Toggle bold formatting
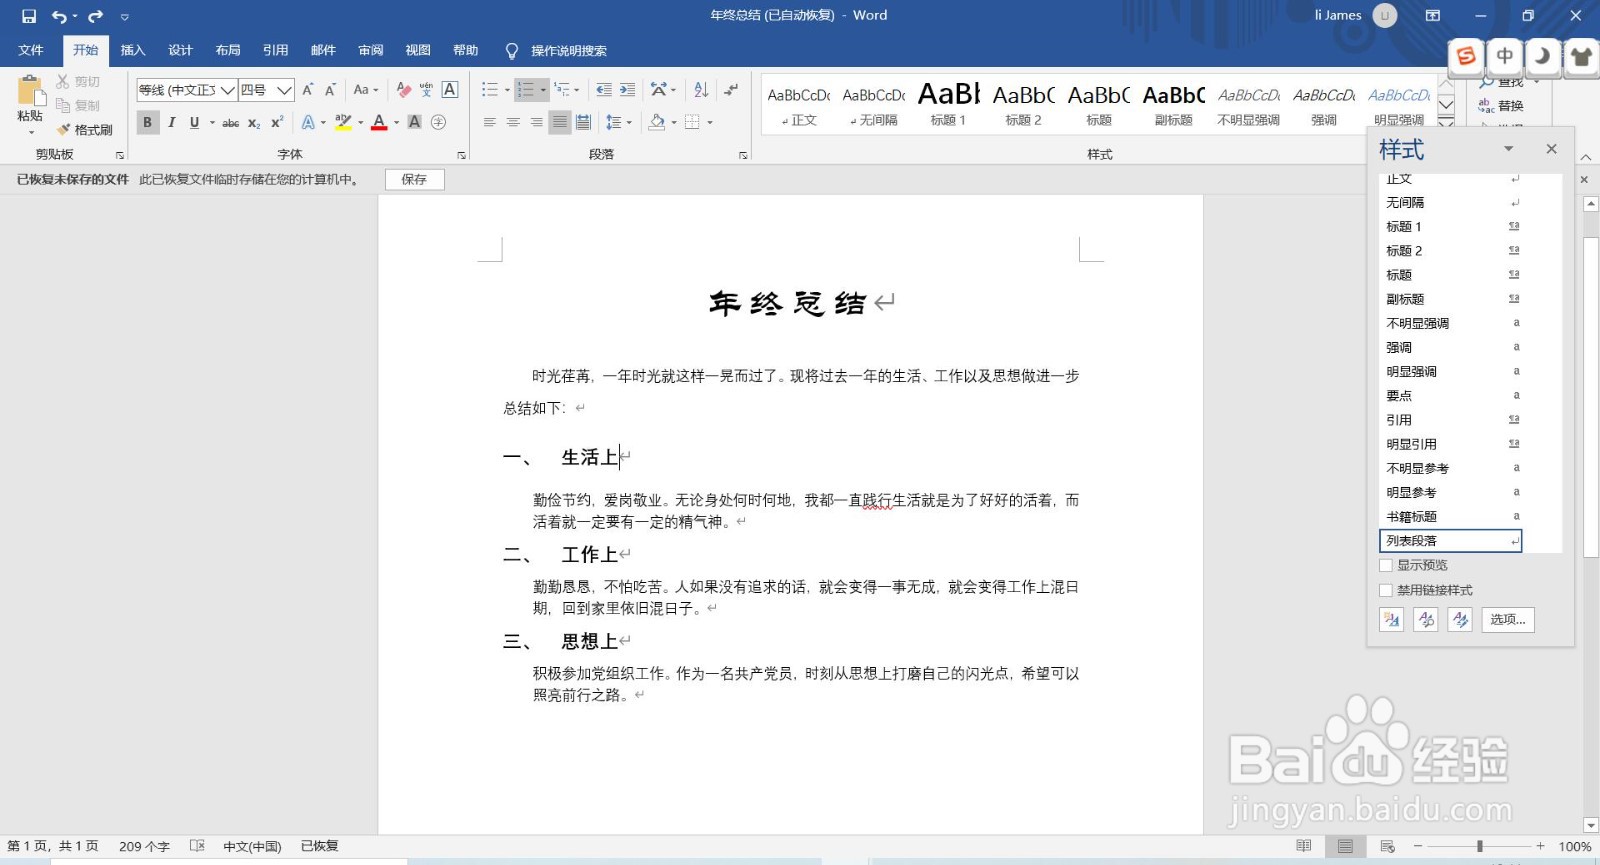 (147, 122)
